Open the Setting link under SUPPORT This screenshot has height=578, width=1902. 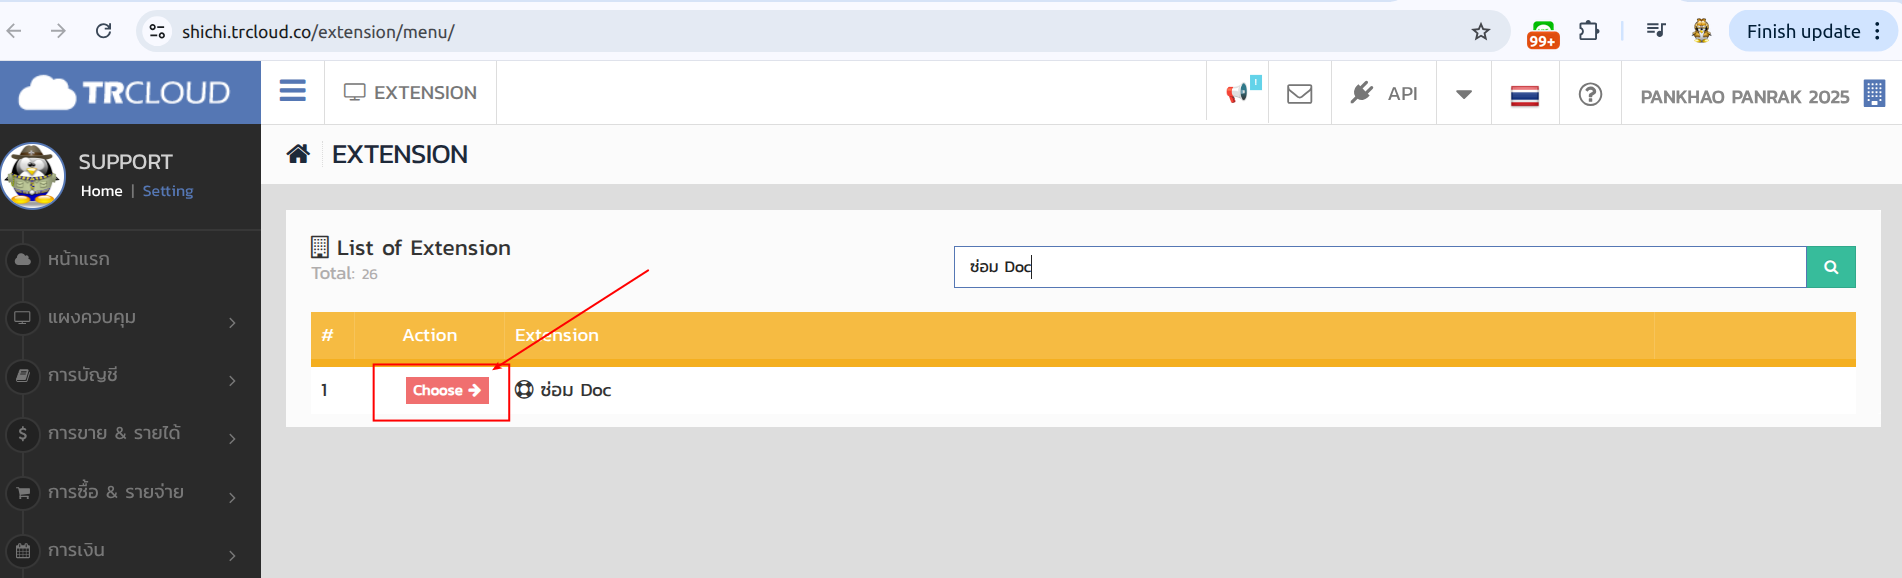point(168,191)
